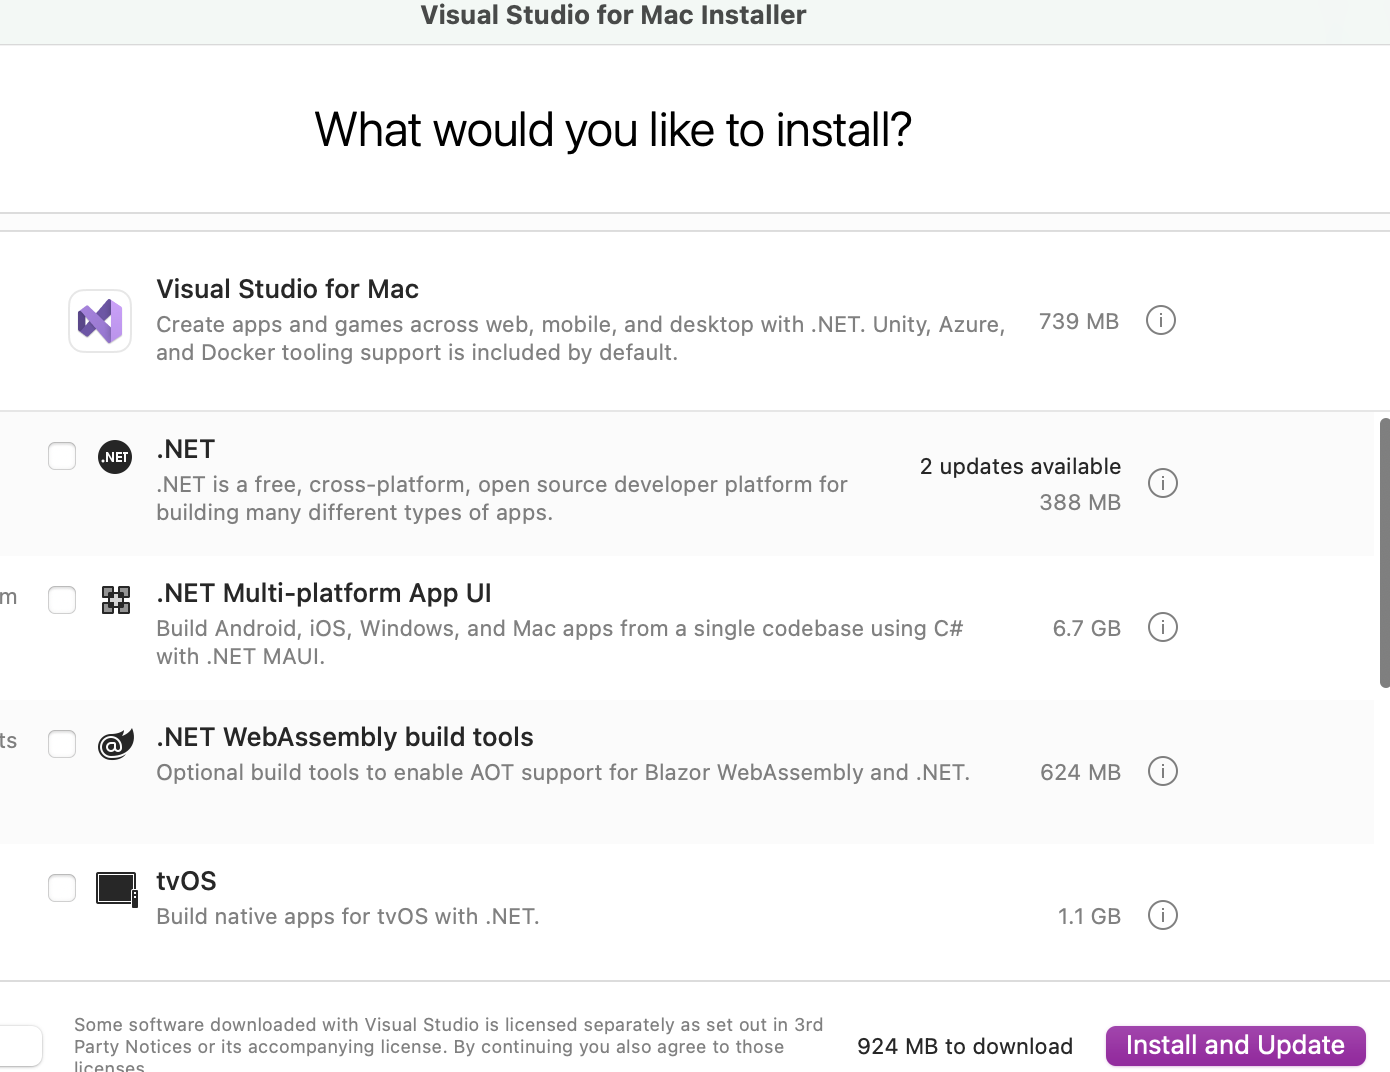
Task: Click the Visual Studio for Mac logo icon
Action: click(x=100, y=321)
